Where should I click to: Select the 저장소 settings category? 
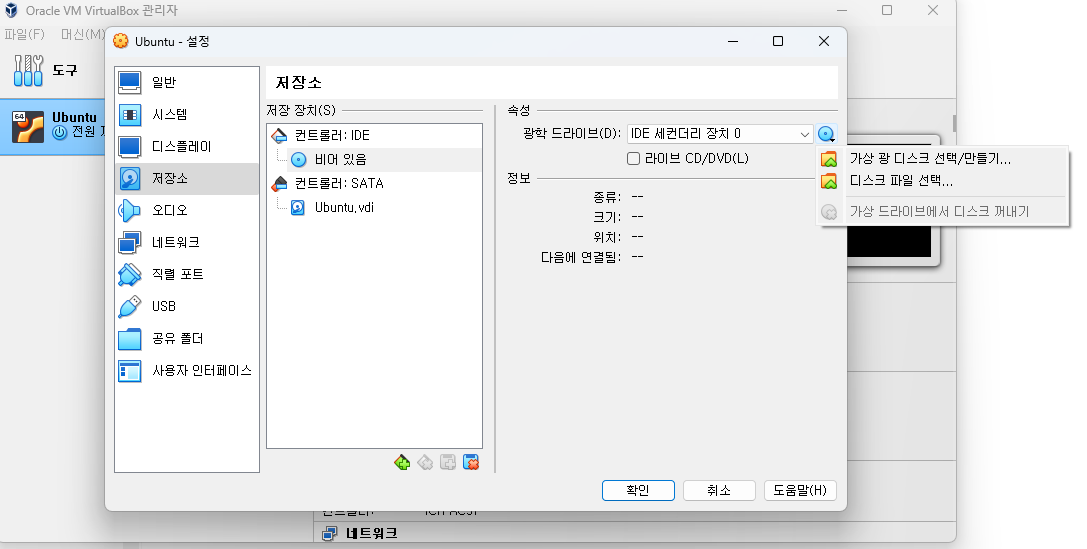(186, 178)
